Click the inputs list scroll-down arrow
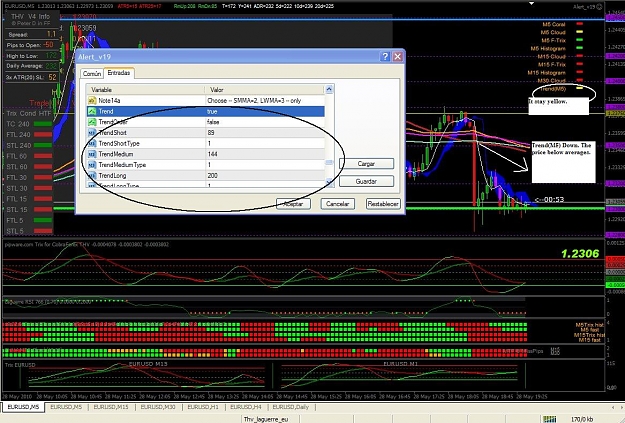The width and height of the screenshot is (625, 423). (329, 182)
